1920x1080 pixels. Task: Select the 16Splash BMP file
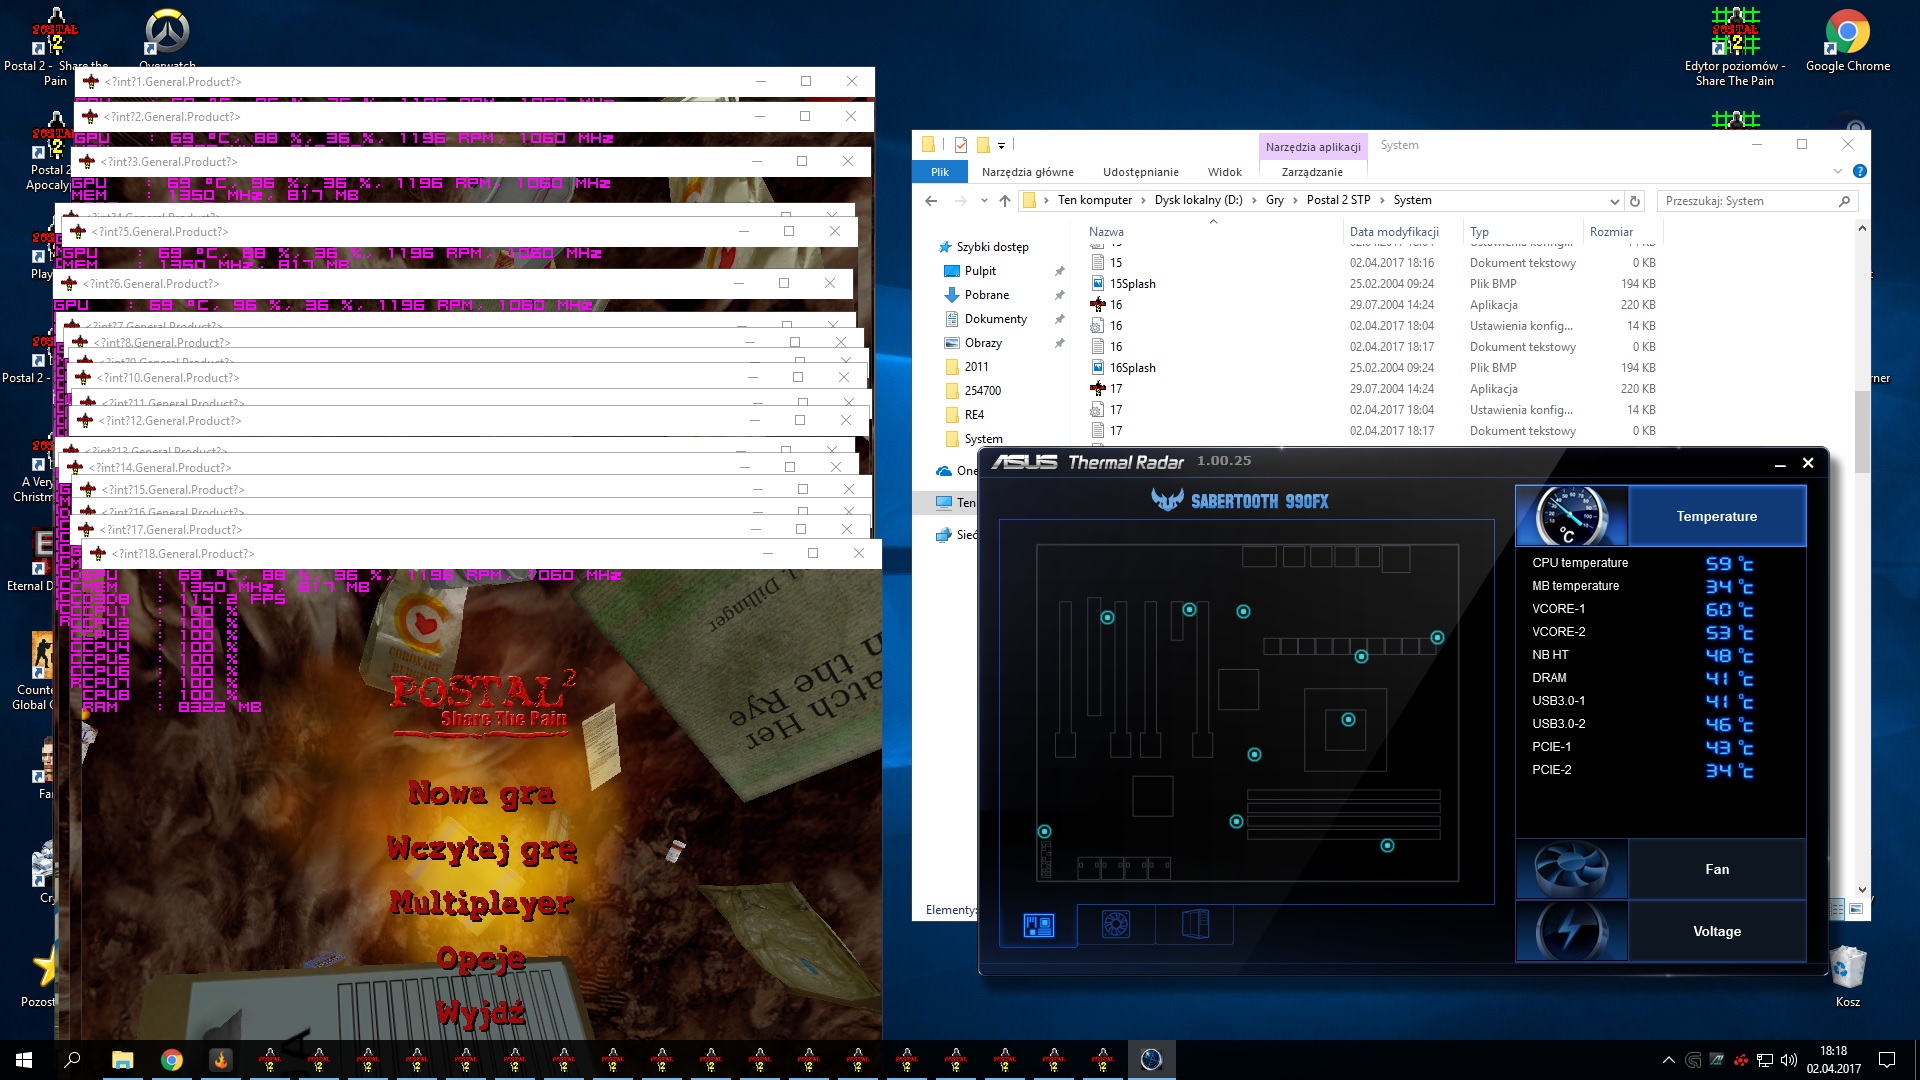click(x=1374, y=368)
